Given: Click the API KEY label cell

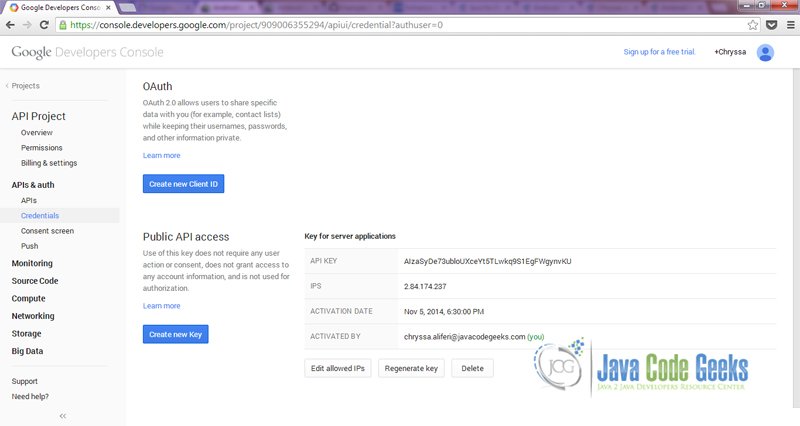Looking at the screenshot, I should [351, 261].
